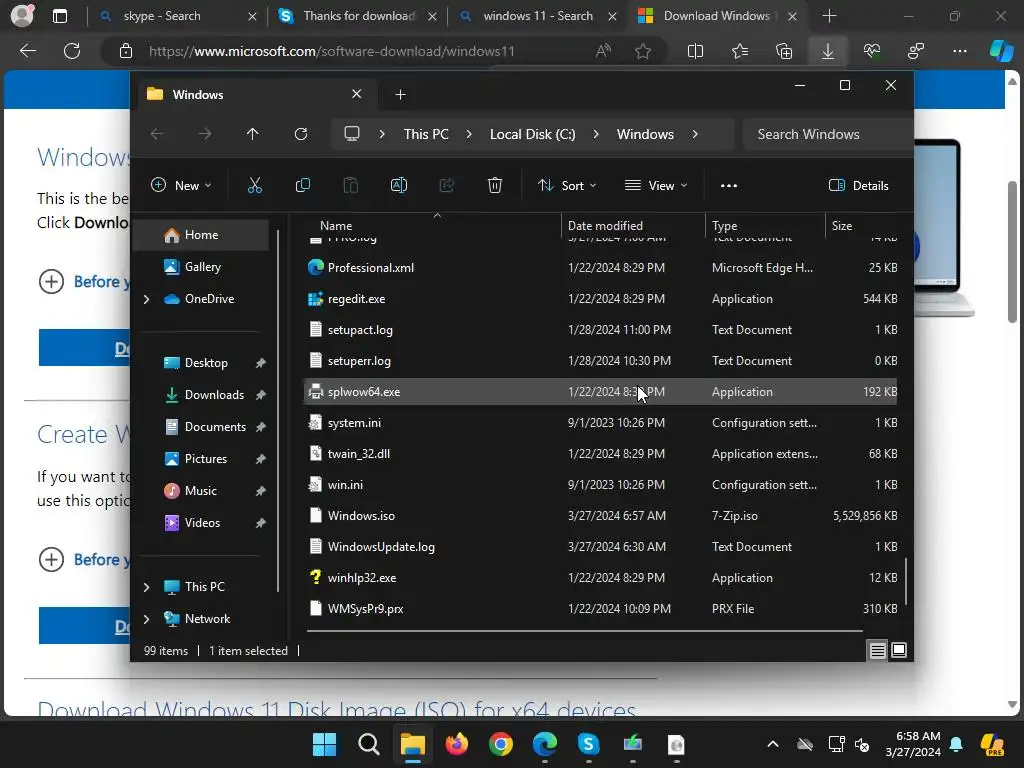1024x768 pixels.
Task: Open the Sort dropdown menu
Action: 566,185
